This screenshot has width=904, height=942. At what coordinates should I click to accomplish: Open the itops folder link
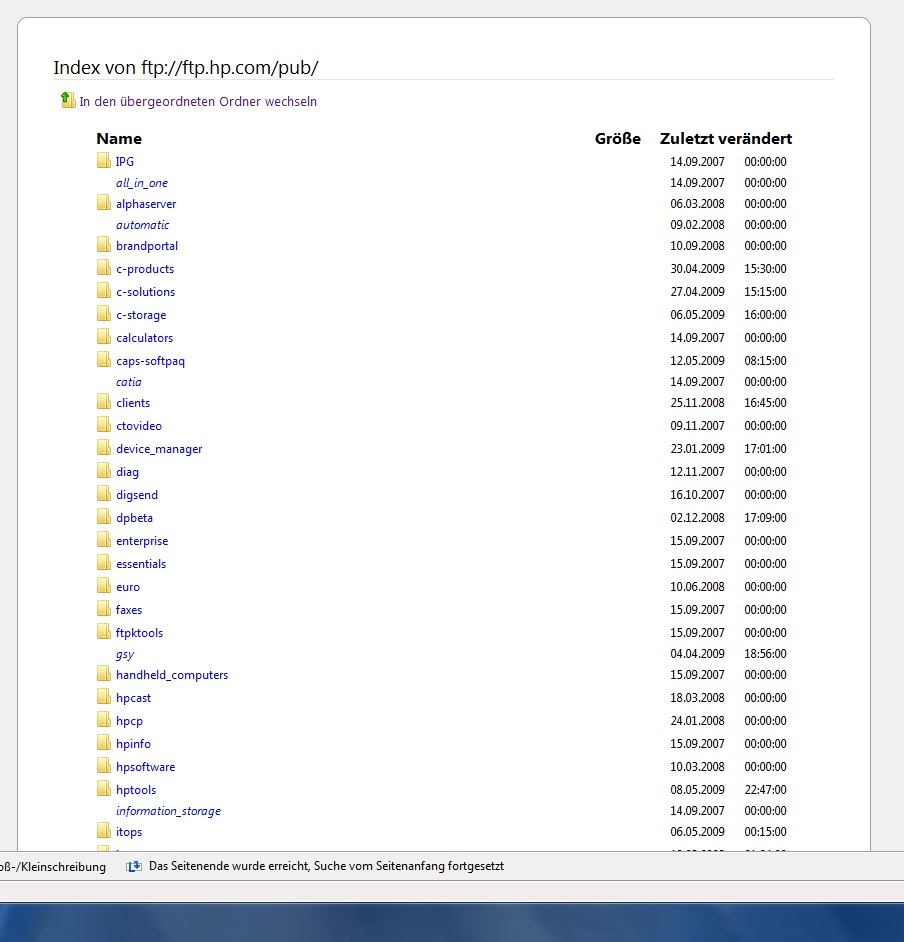(129, 832)
